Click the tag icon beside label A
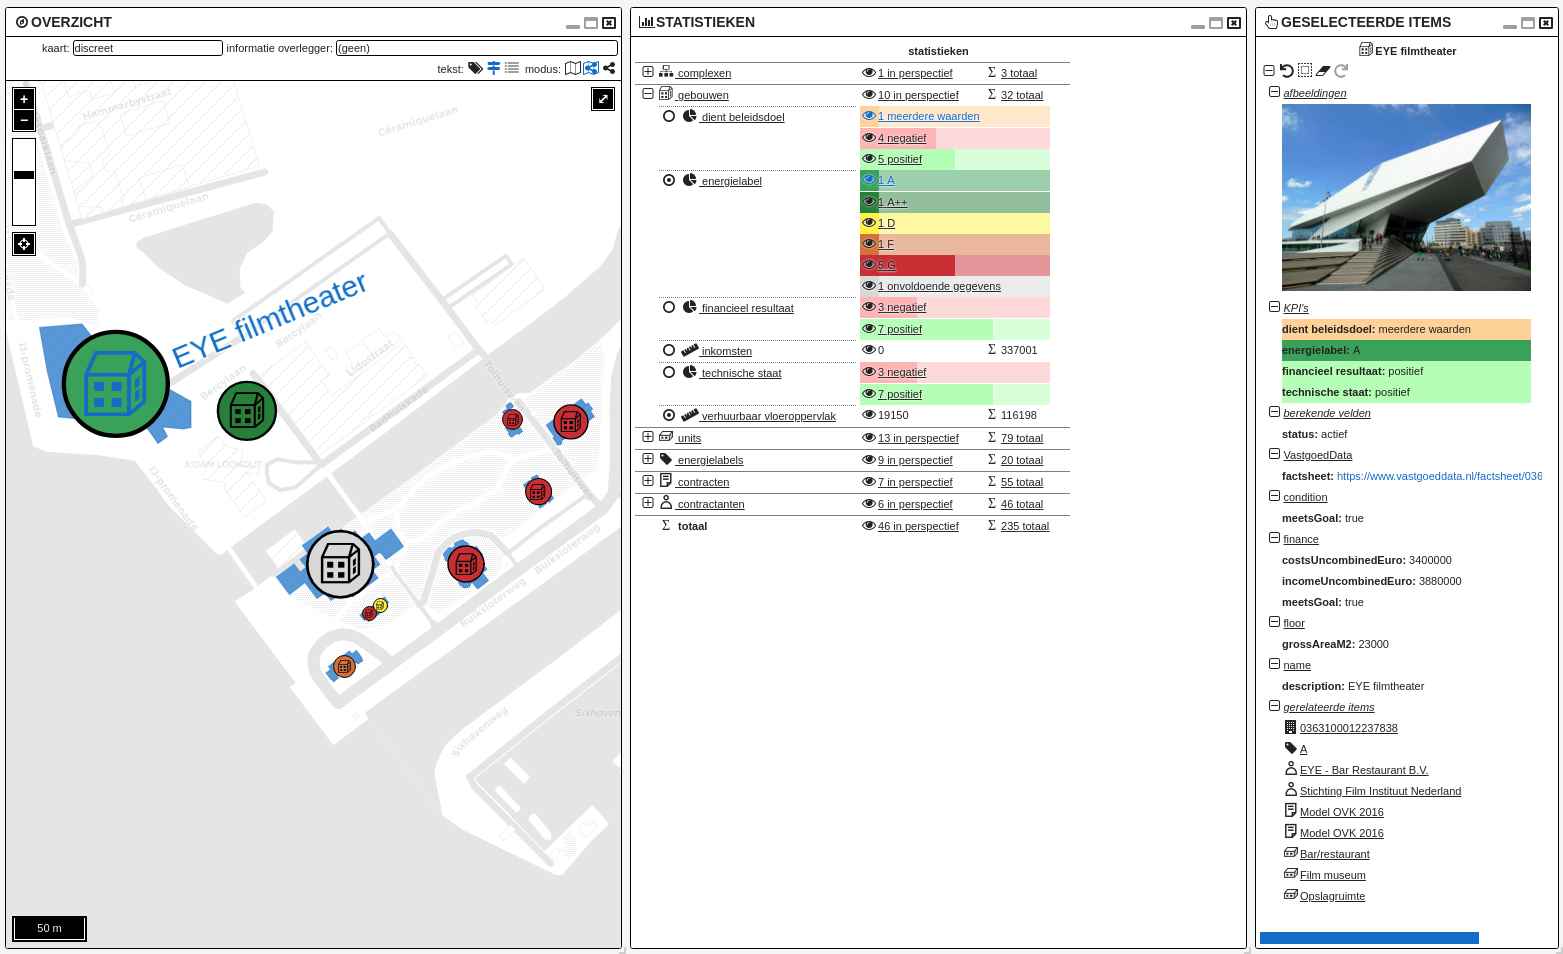1563x954 pixels. (1290, 748)
